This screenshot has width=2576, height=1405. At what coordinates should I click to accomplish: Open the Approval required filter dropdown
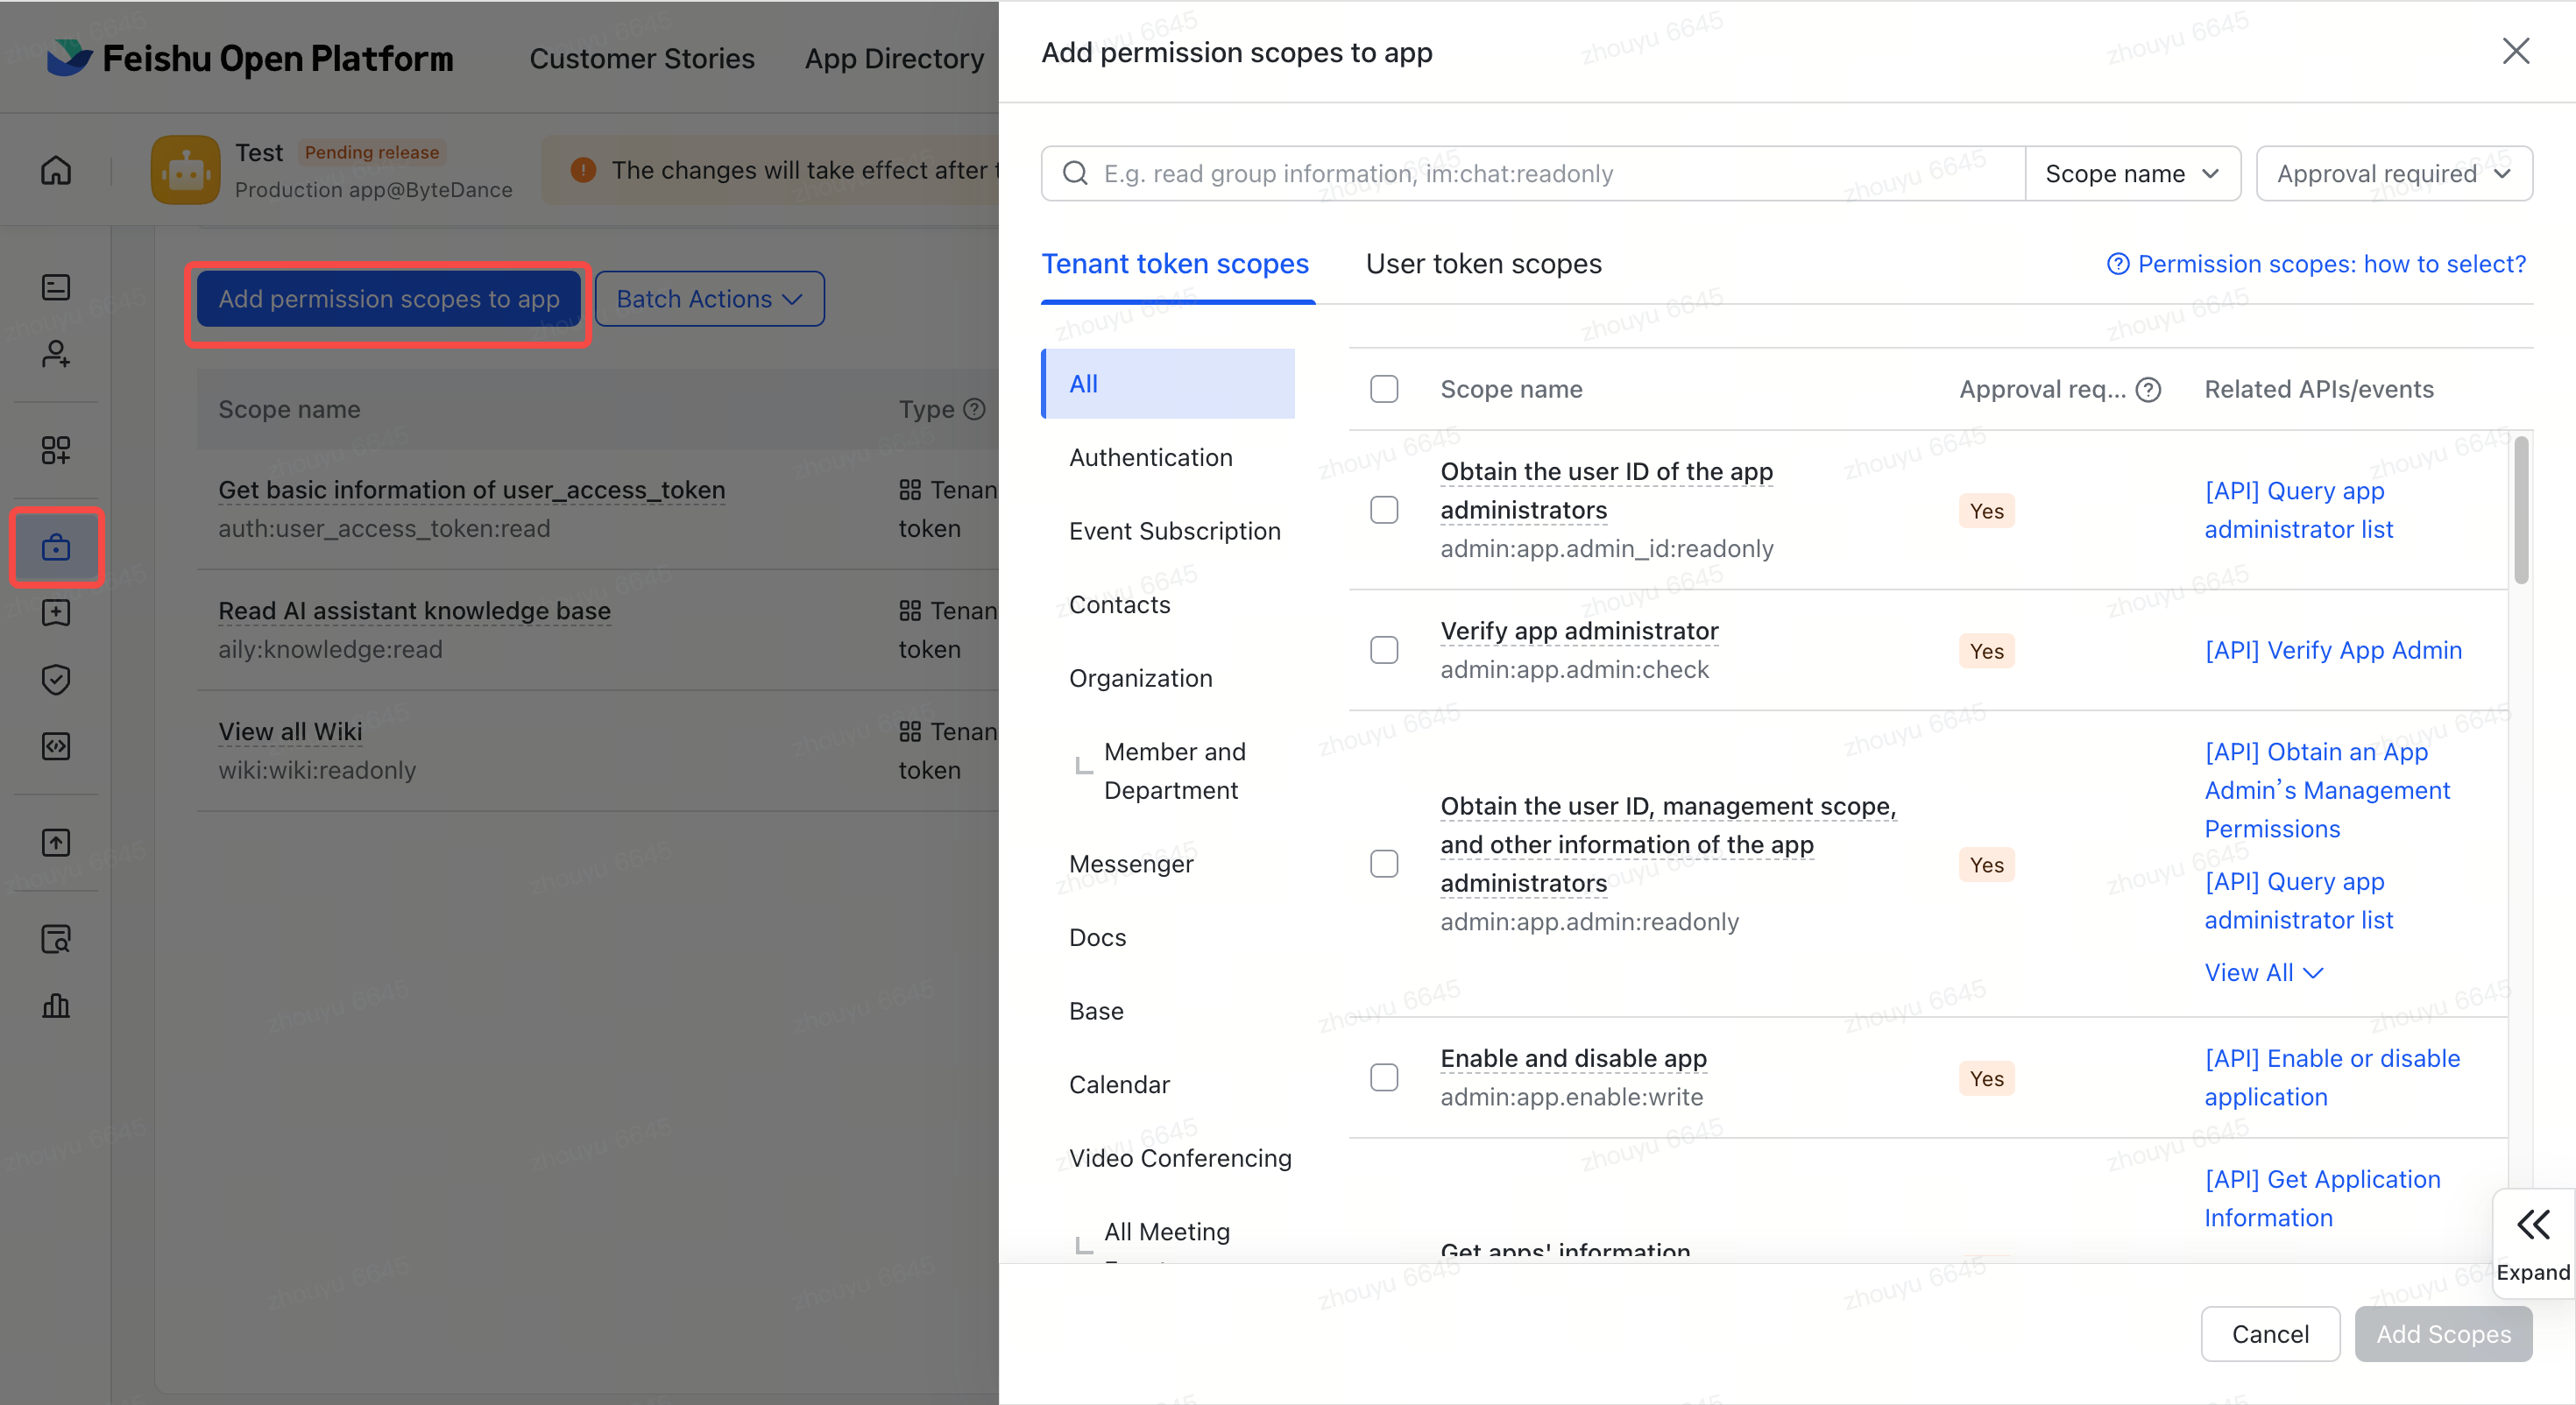coord(2394,174)
